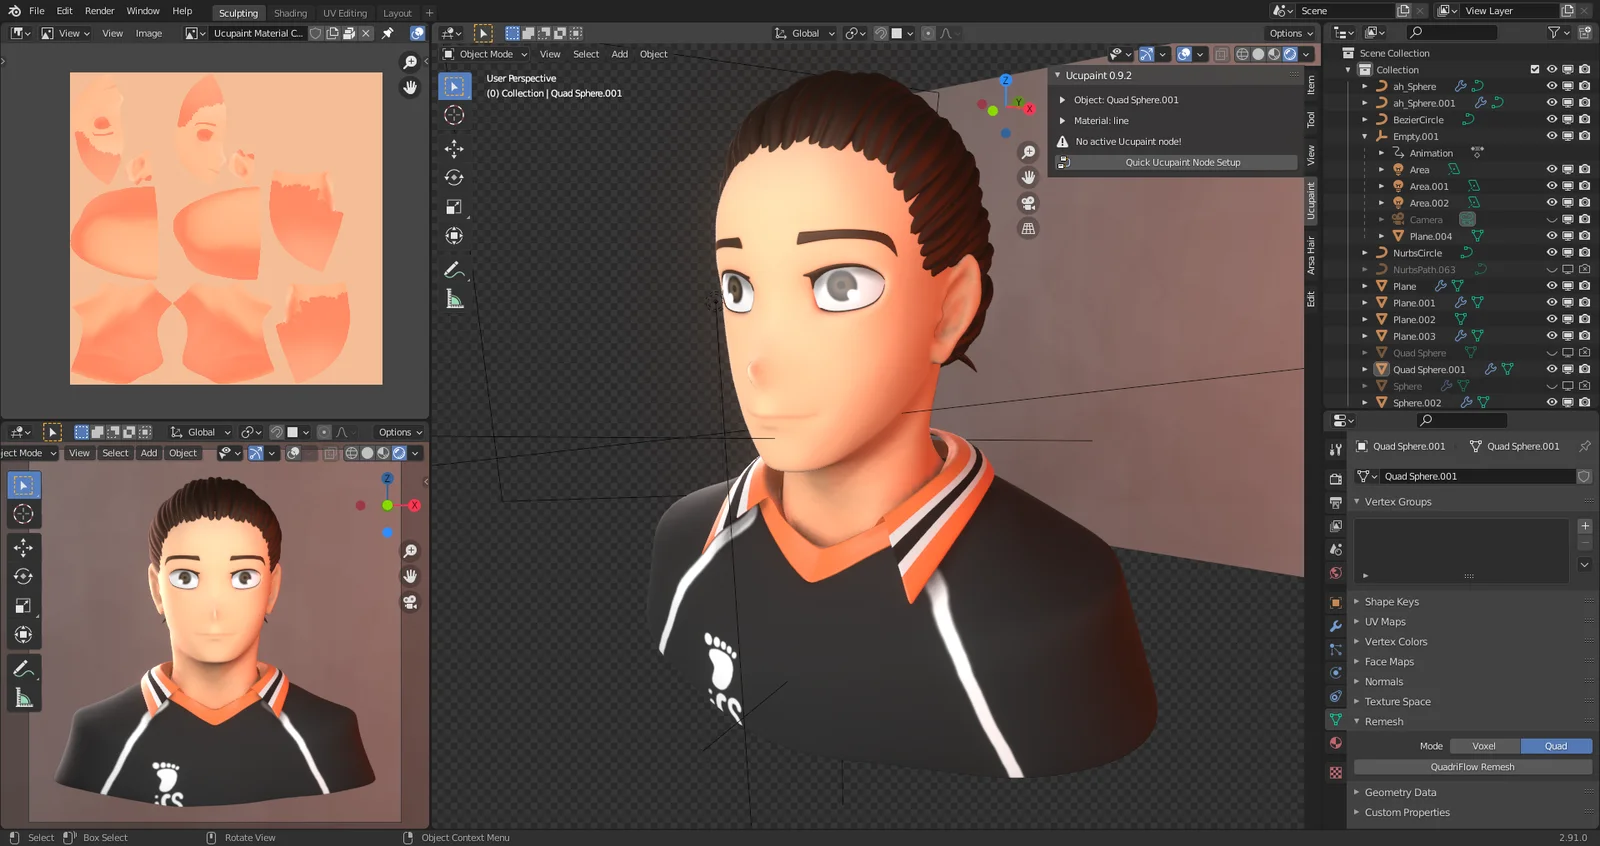
Task: Select Move tool in lower-left viewport
Action: point(23,547)
